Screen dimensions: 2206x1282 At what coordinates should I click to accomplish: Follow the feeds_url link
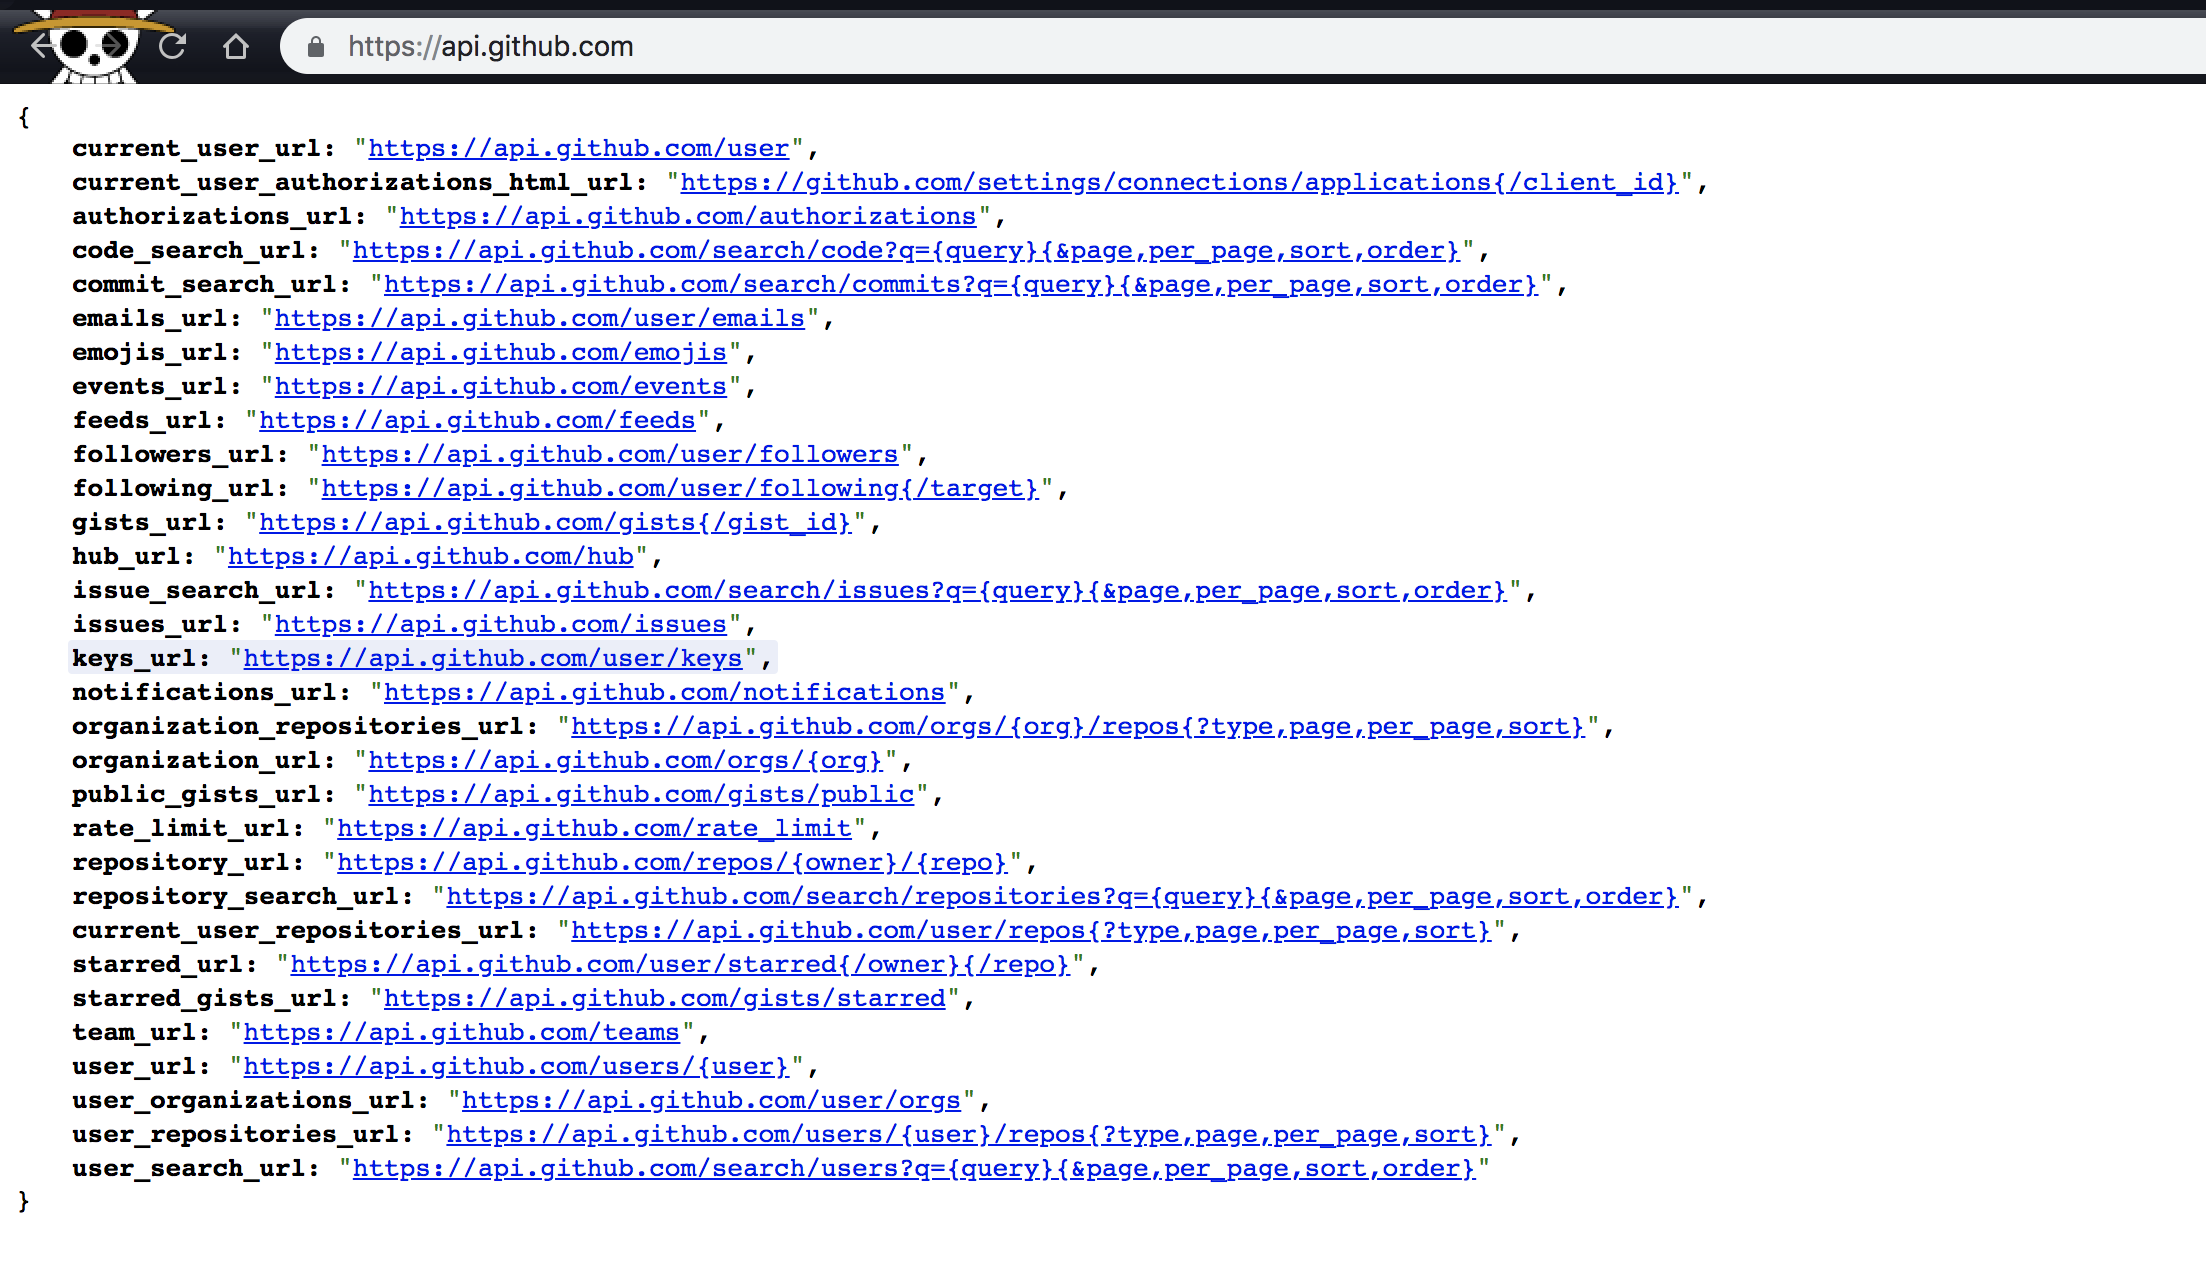click(478, 420)
